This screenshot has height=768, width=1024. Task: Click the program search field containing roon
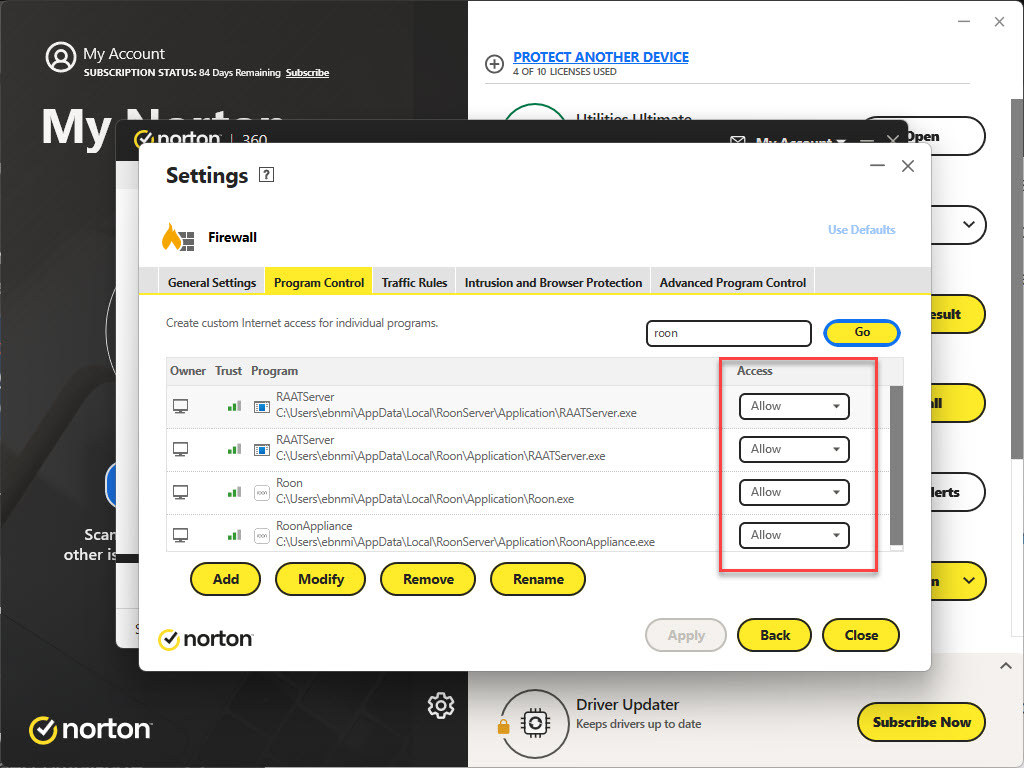coord(729,333)
